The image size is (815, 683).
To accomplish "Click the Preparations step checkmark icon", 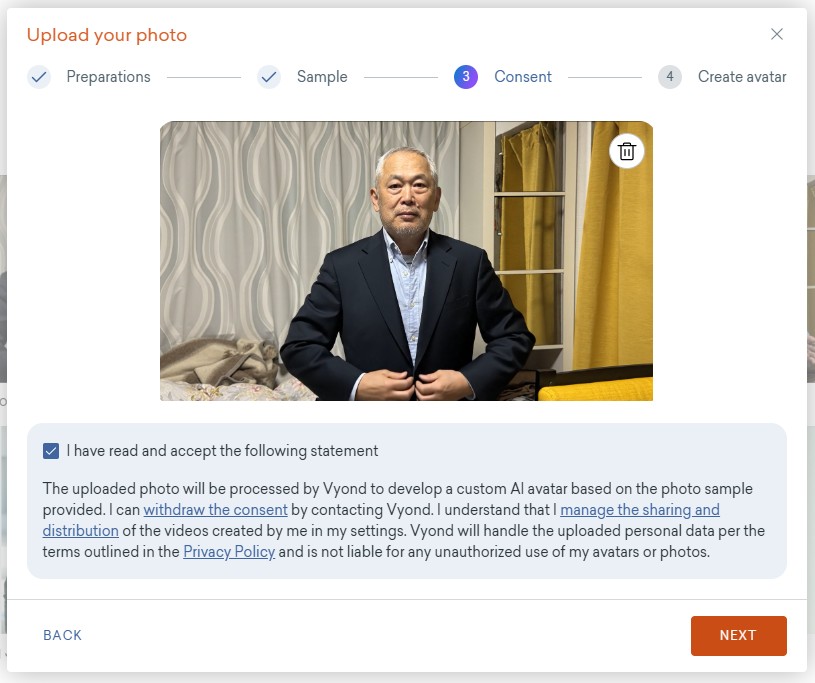I will tap(39, 77).
